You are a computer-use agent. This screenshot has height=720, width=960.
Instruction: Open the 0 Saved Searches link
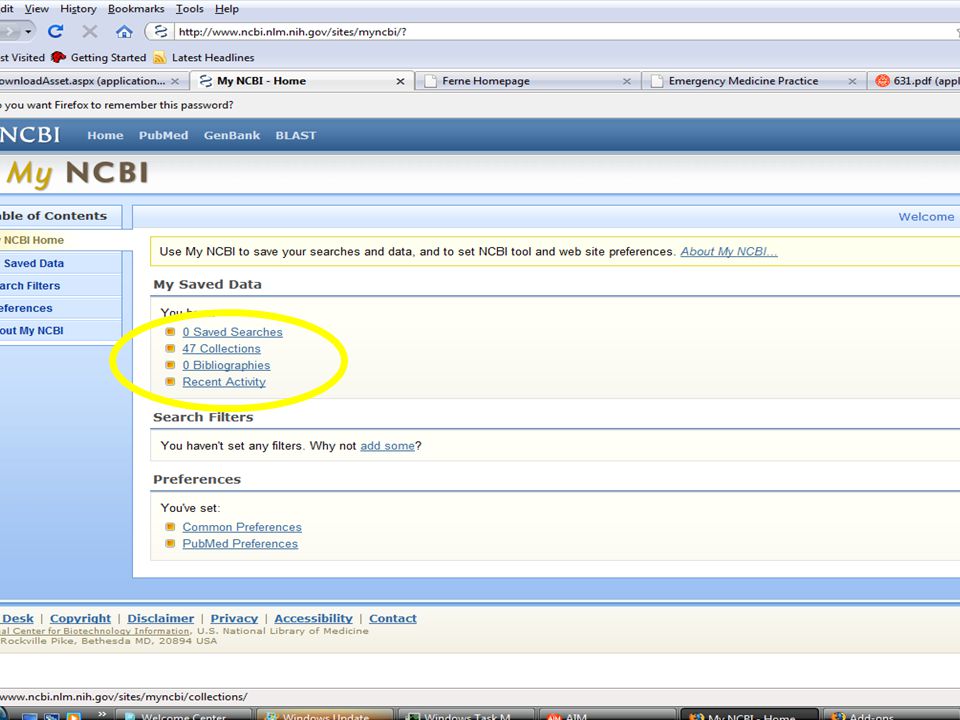pos(232,332)
